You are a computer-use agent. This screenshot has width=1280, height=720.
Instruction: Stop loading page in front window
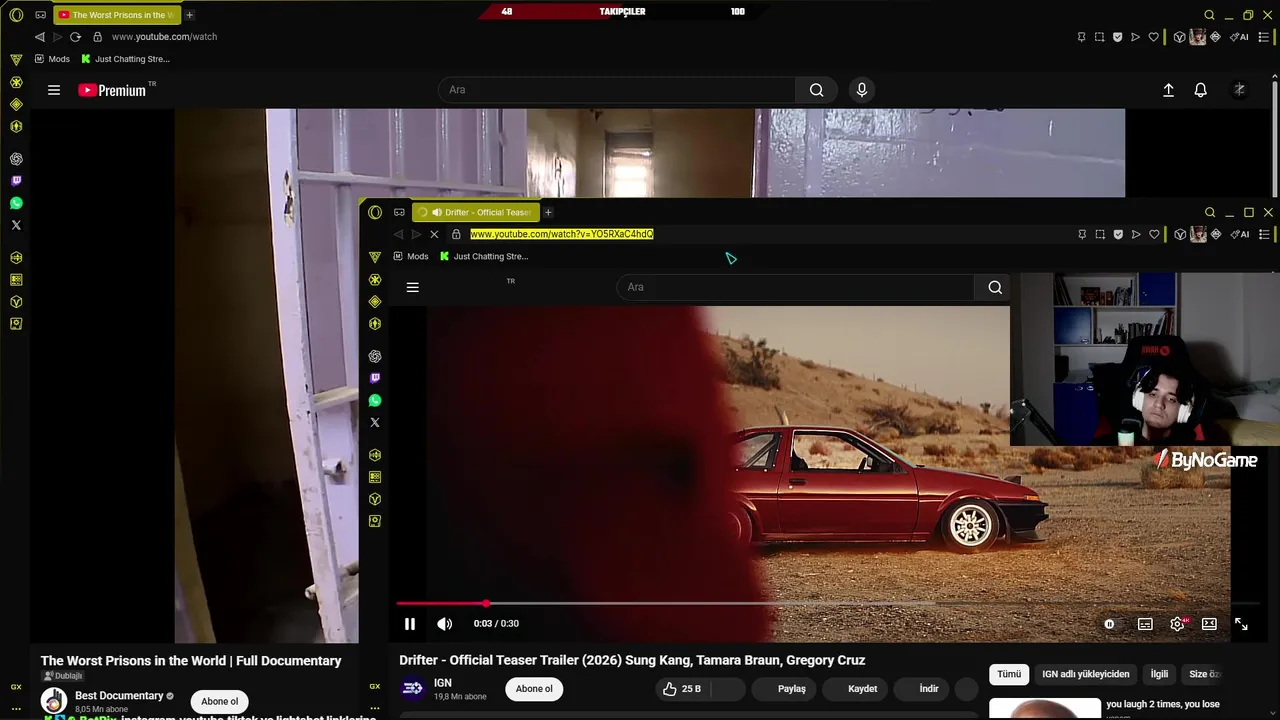(434, 234)
